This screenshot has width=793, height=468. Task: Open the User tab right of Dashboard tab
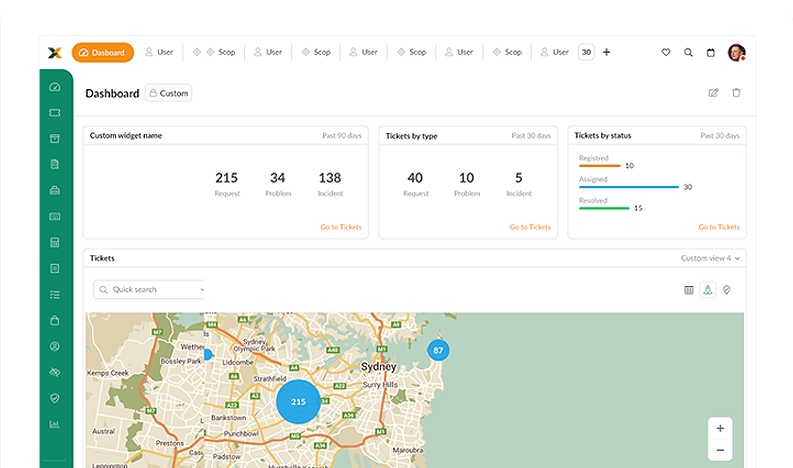(159, 52)
